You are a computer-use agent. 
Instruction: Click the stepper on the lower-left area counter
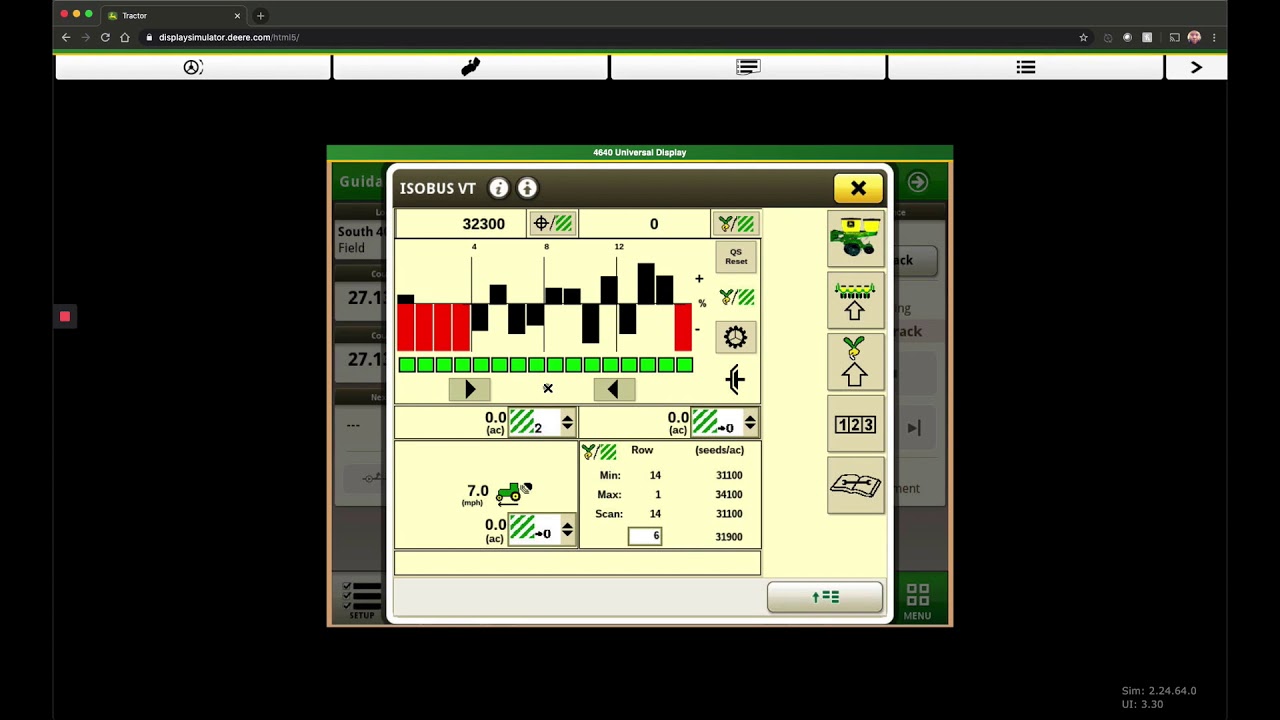click(x=567, y=529)
